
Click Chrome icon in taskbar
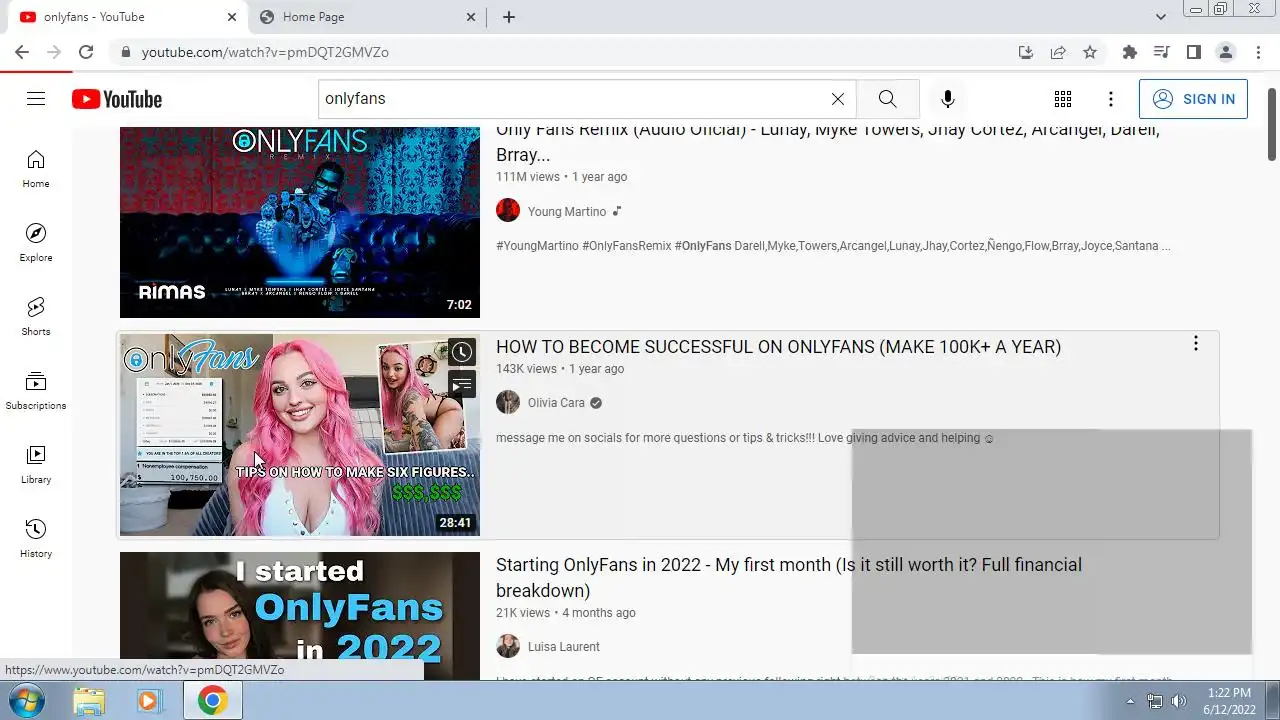pos(212,701)
